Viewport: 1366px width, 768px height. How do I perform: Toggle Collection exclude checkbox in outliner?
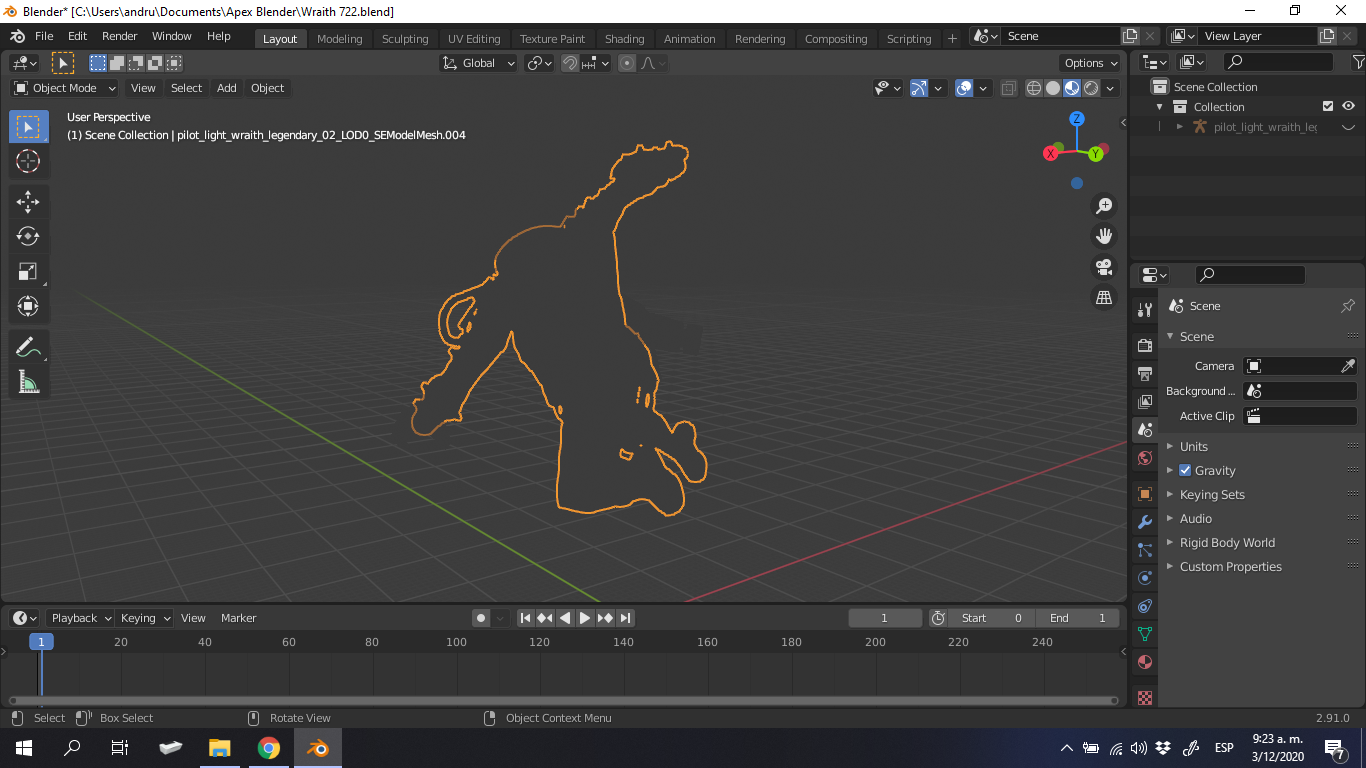pyautogui.click(x=1328, y=107)
